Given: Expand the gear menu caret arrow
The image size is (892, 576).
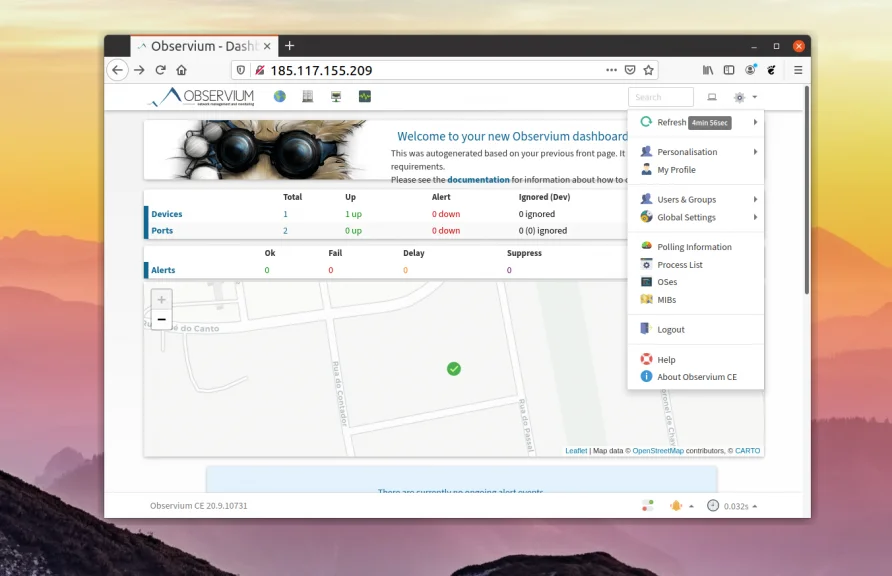Looking at the screenshot, I should click(755, 97).
